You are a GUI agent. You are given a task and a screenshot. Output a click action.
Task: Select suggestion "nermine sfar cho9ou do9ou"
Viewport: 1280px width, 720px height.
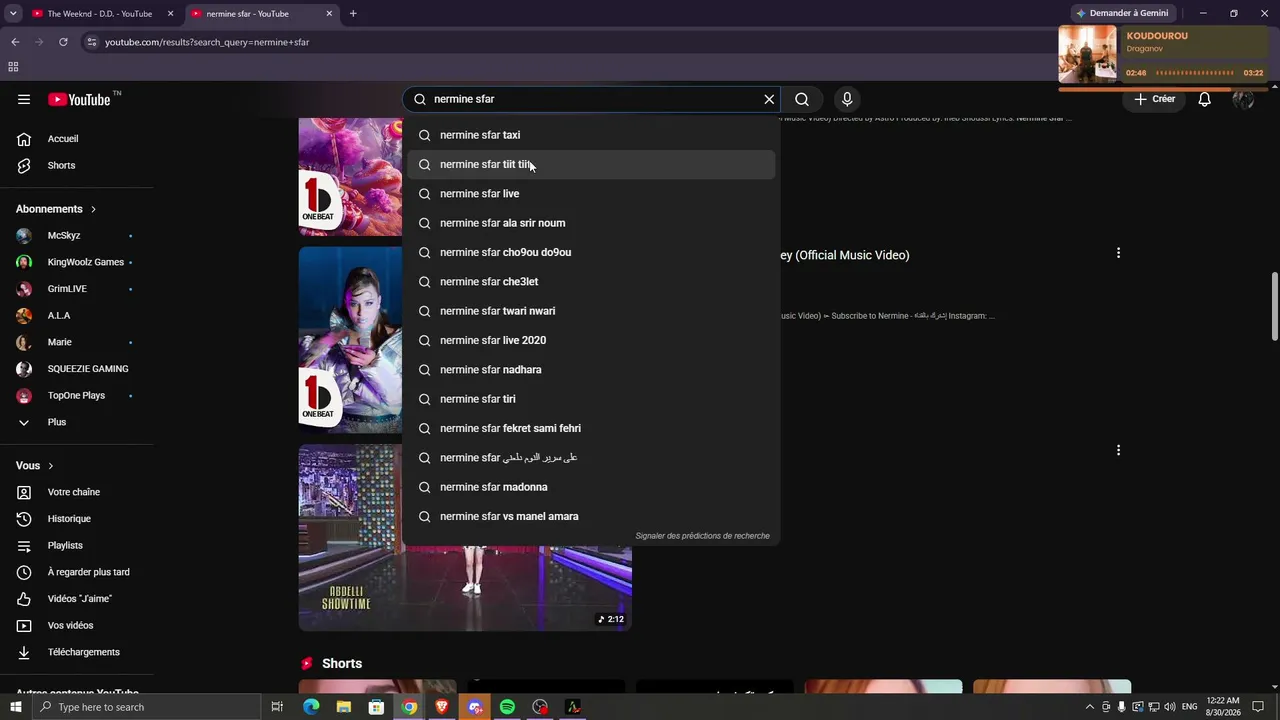591,252
